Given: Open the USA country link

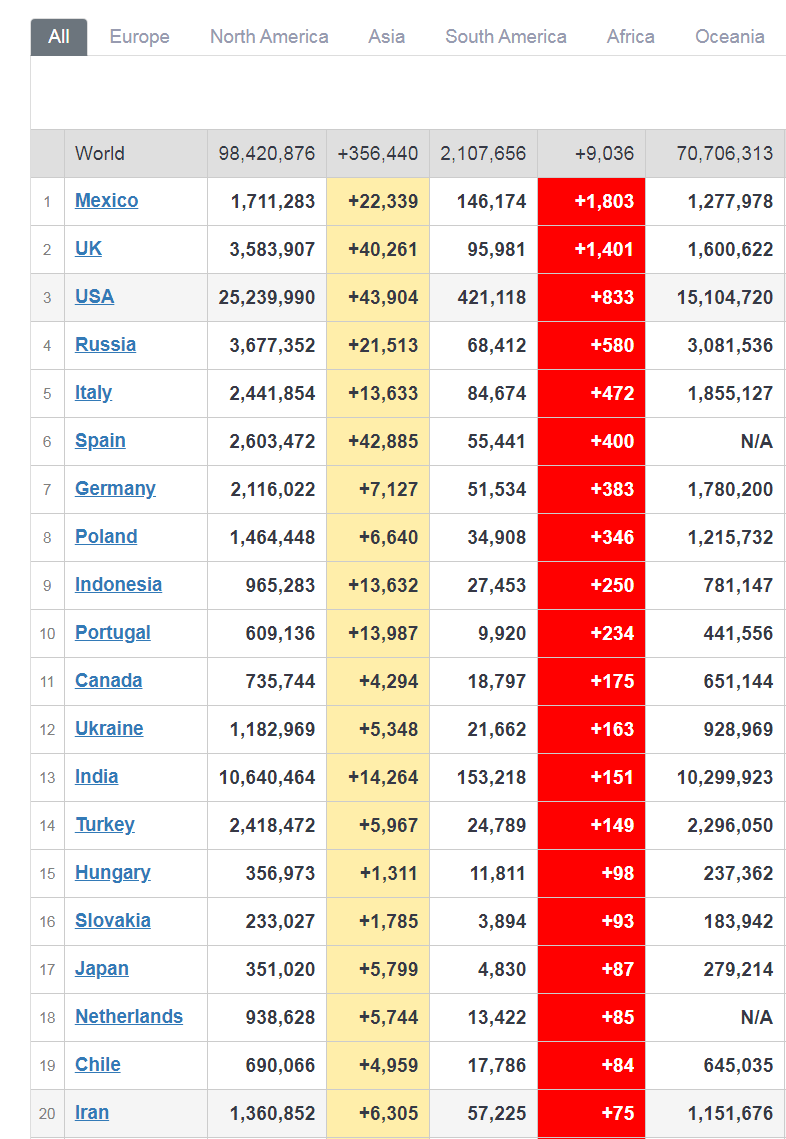Looking at the screenshot, I should (94, 297).
